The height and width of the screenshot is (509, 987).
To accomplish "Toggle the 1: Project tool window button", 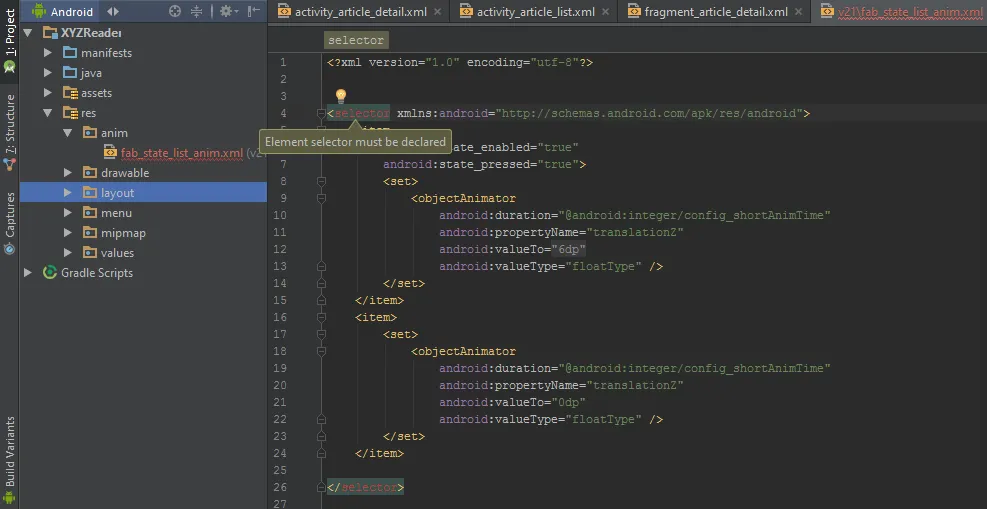I will click(x=9, y=40).
